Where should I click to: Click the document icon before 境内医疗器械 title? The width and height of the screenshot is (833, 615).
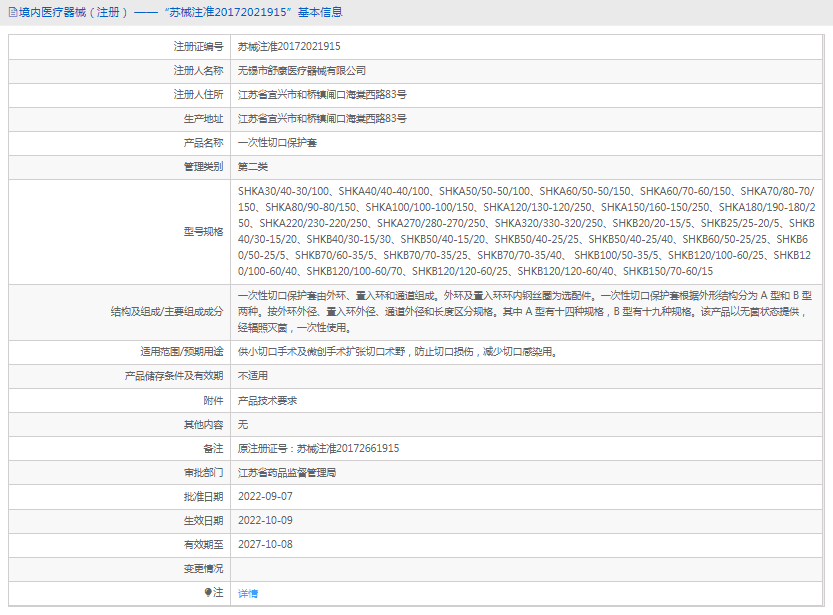tap(11, 13)
